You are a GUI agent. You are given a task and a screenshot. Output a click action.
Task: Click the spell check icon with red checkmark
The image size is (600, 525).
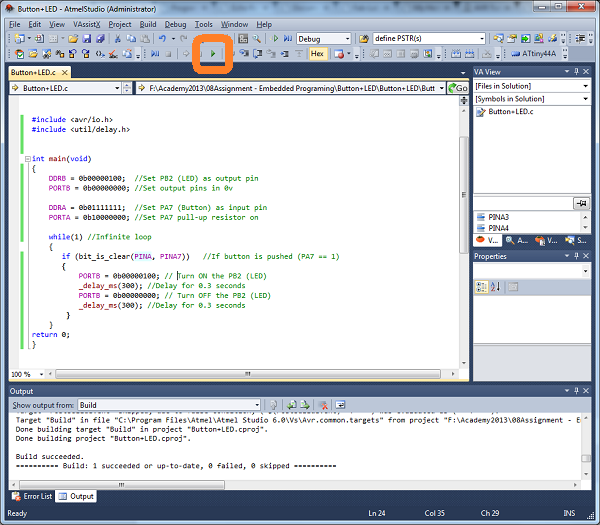(x=112, y=54)
